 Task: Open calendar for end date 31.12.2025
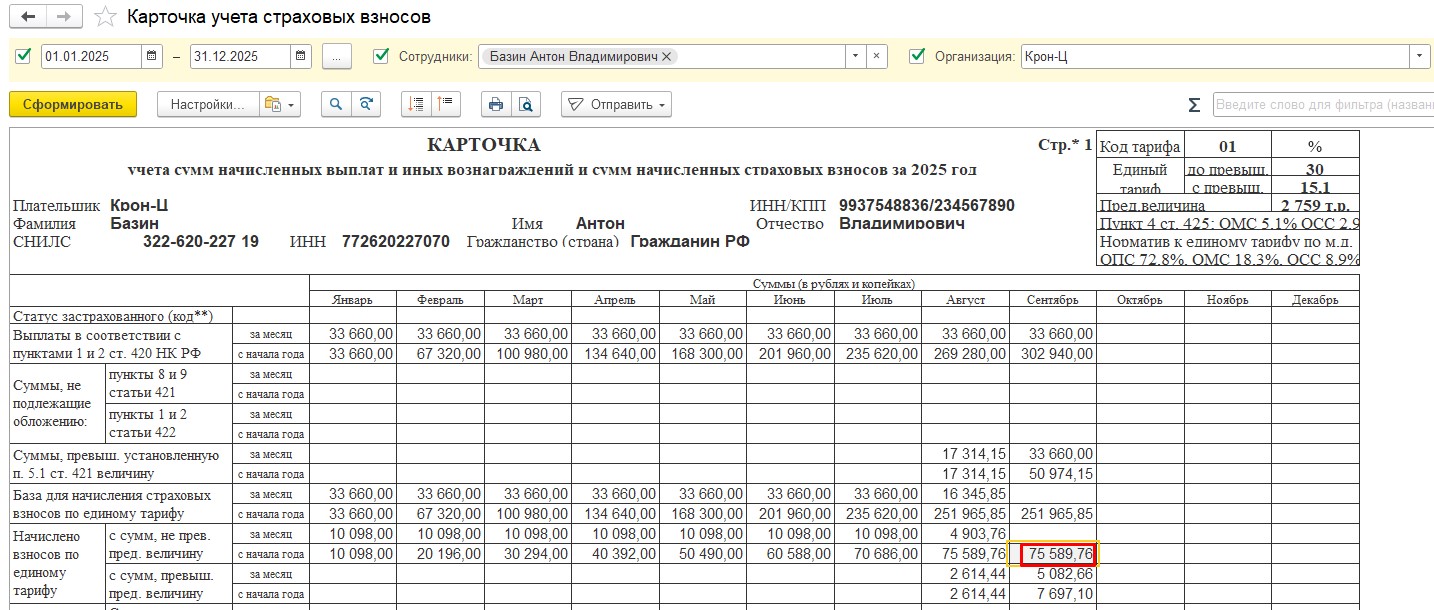(300, 57)
